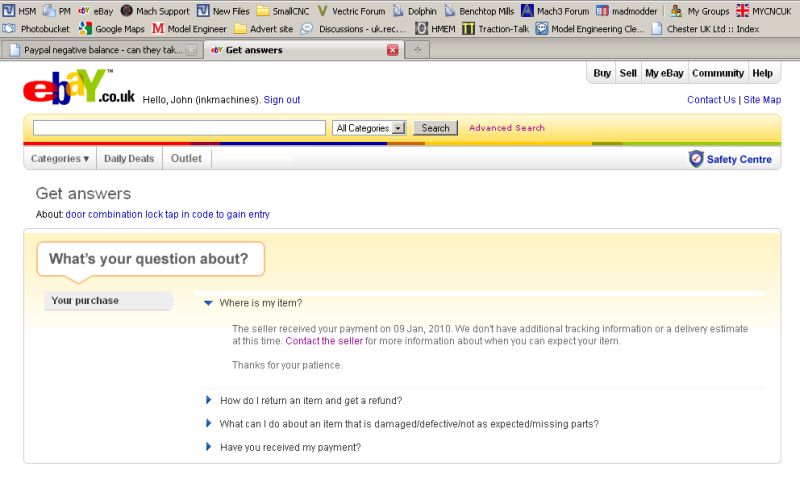Open the Buy menu
This screenshot has height=504, width=800.
click(602, 73)
